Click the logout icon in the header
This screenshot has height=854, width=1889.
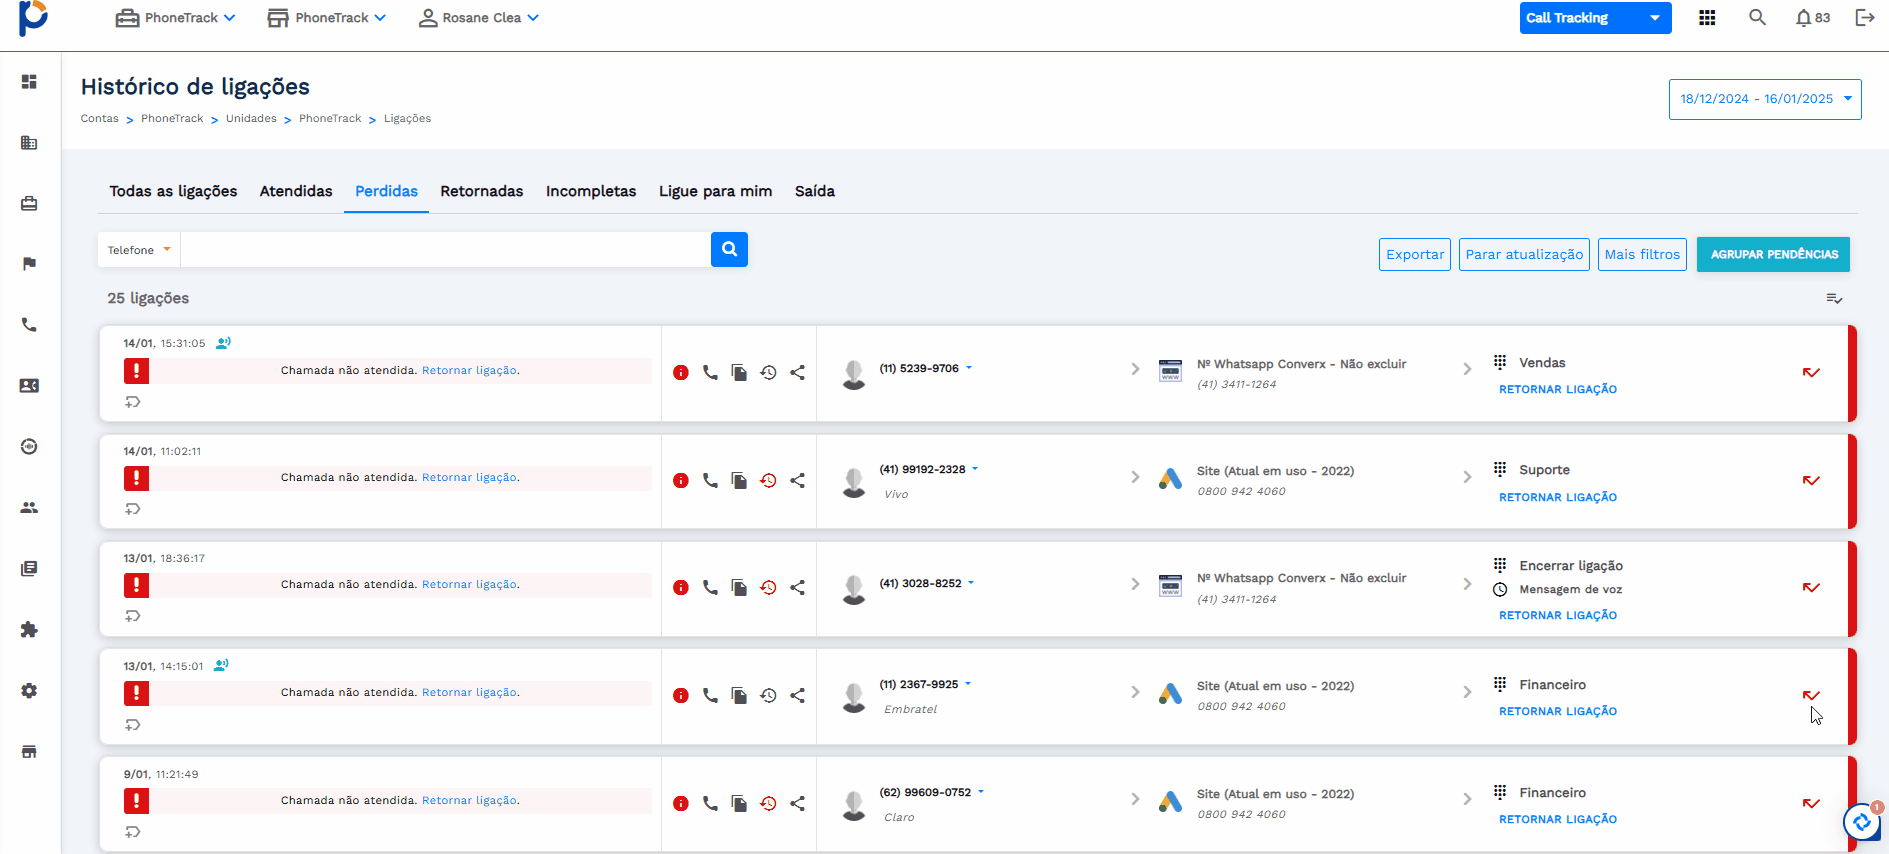tap(1864, 17)
